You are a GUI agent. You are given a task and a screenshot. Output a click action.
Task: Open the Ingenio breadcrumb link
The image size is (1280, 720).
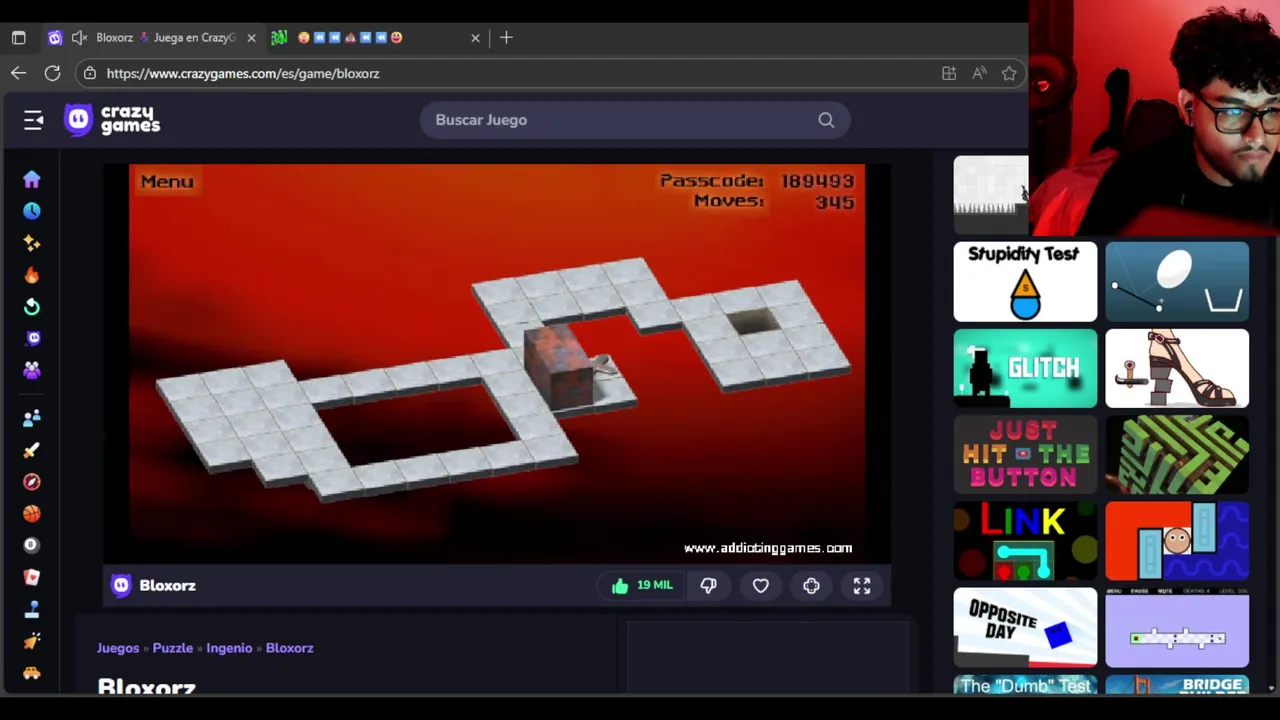click(x=229, y=648)
